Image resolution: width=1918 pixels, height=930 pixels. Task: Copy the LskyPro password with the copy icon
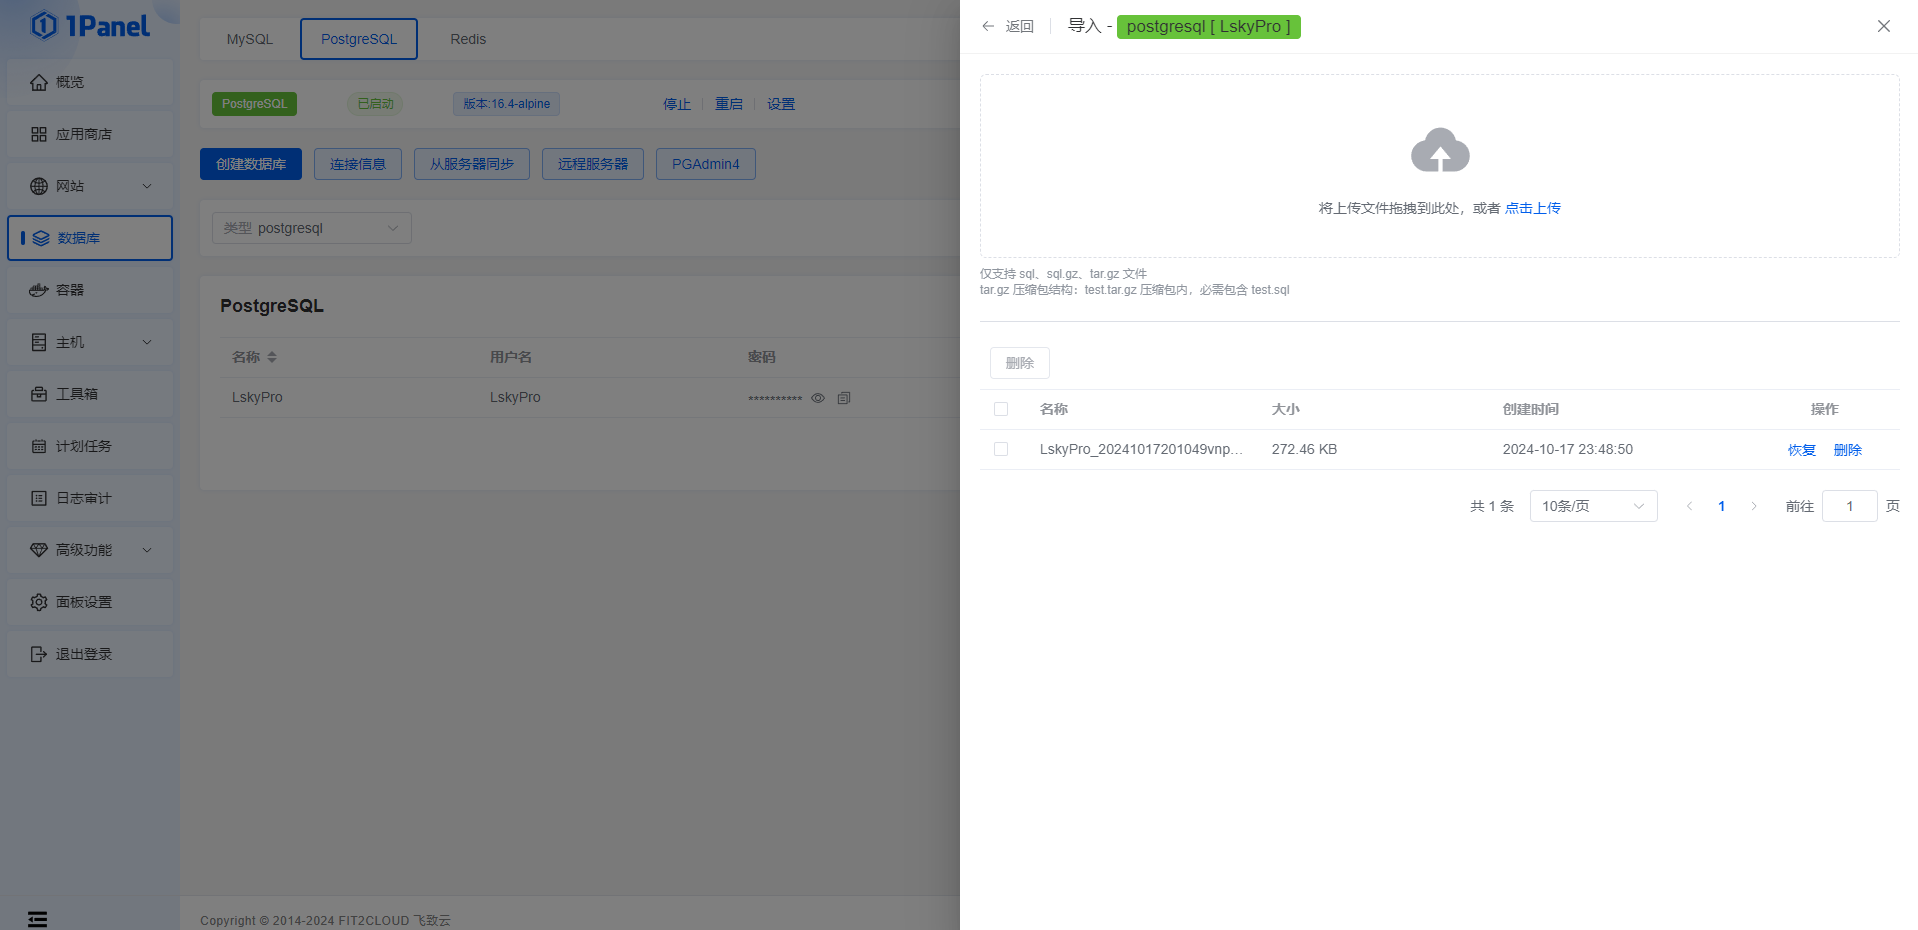(x=844, y=398)
